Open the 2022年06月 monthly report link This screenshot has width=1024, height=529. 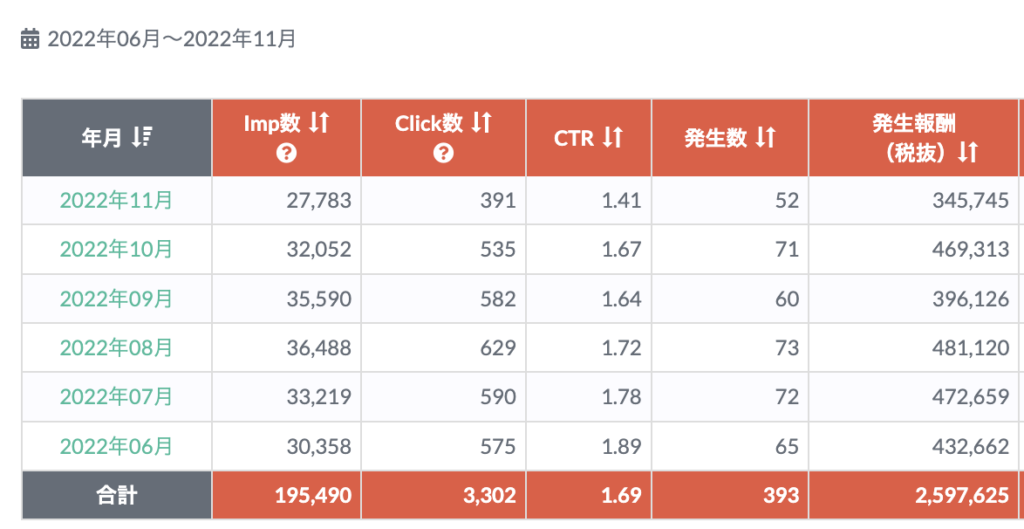[x=116, y=445]
